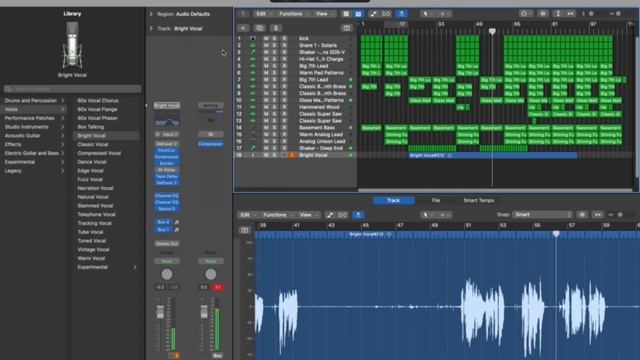Mute the Bright Vocal track

266,155
